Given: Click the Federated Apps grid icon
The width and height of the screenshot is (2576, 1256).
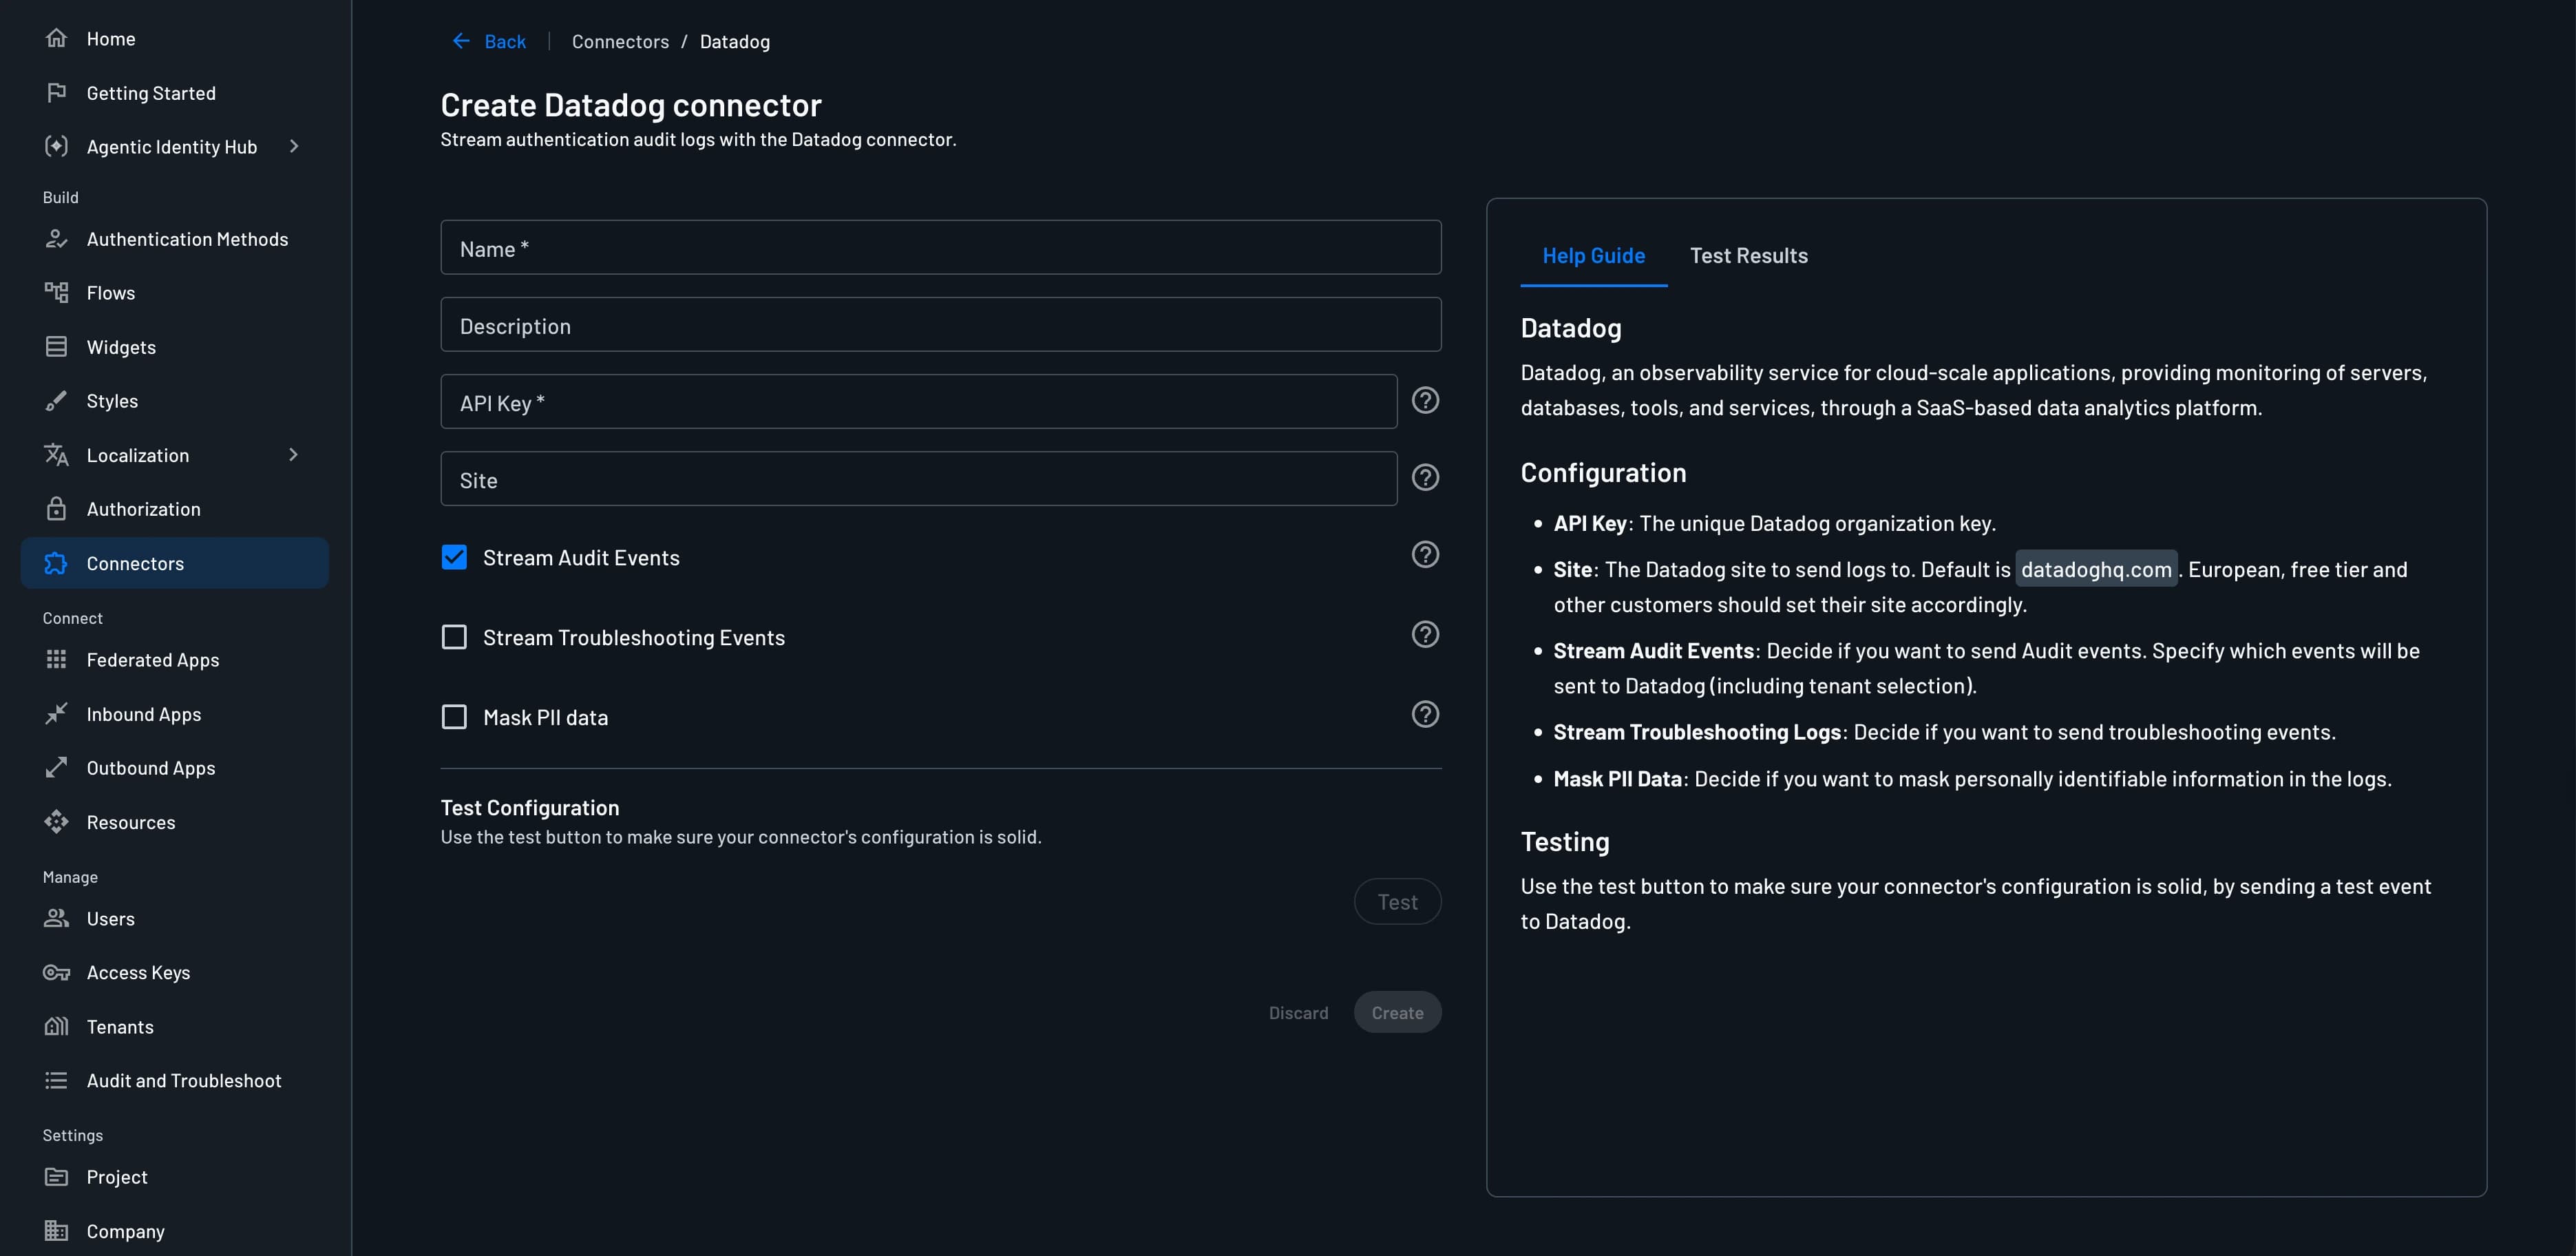Looking at the screenshot, I should coord(56,659).
